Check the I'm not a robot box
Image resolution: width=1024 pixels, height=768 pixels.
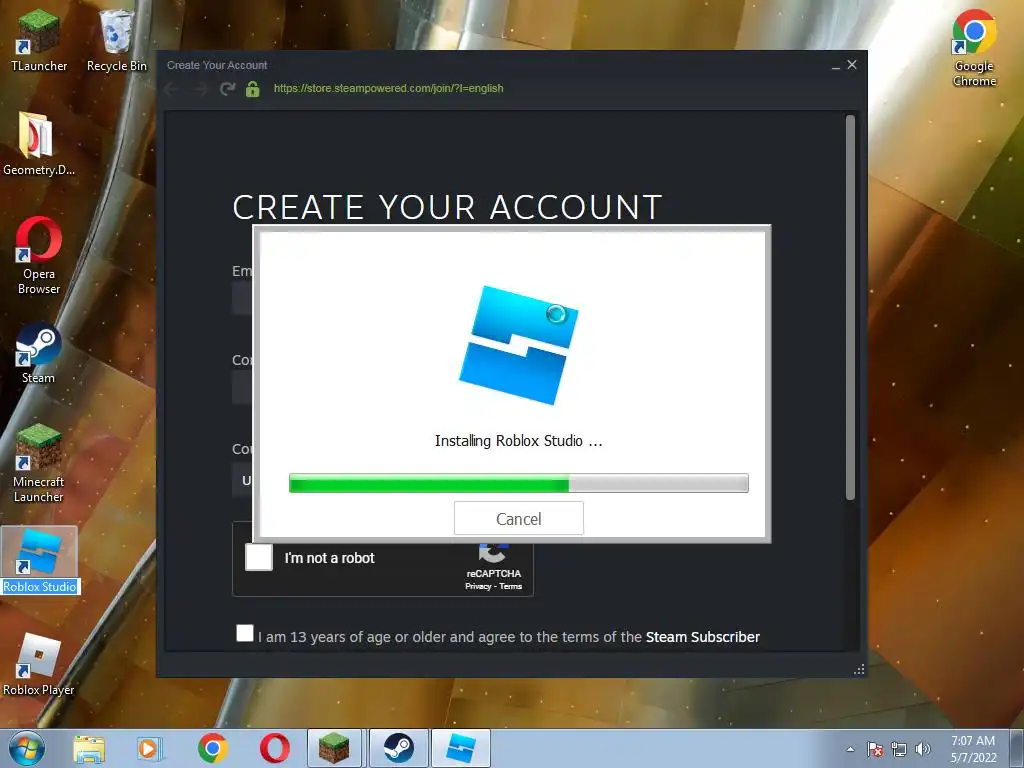click(x=259, y=558)
